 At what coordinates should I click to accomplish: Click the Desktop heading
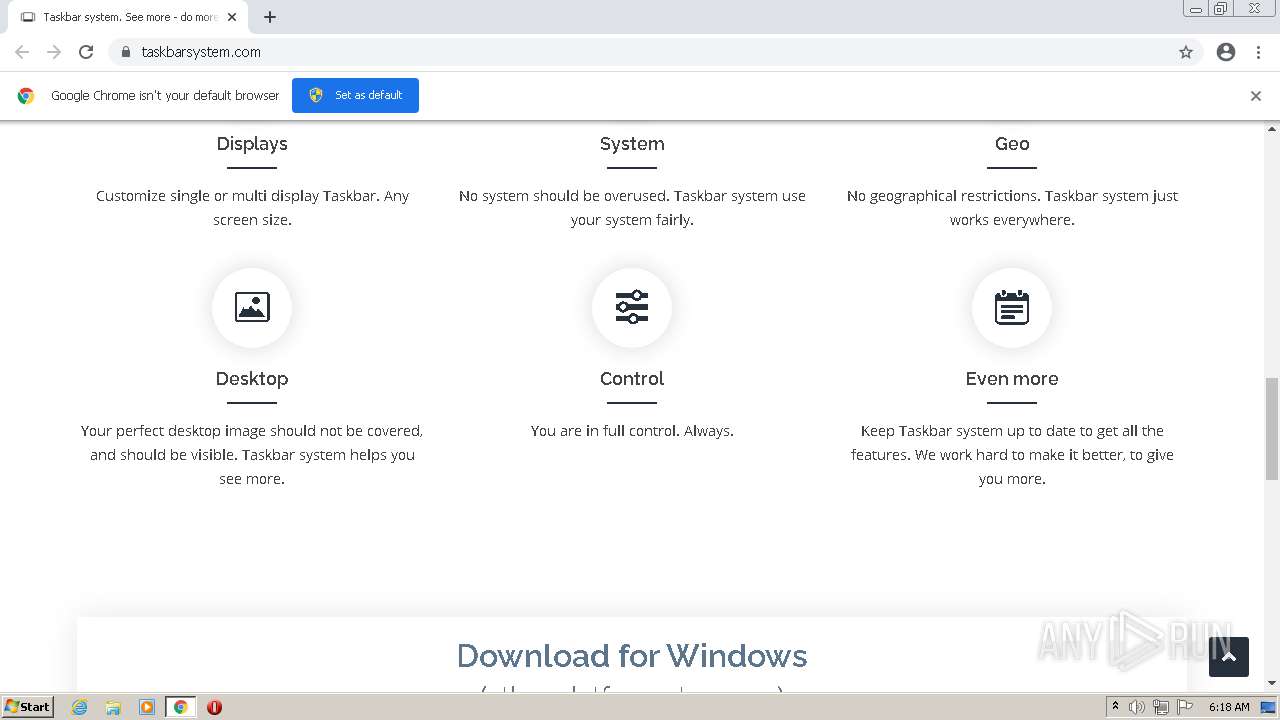[x=252, y=379]
